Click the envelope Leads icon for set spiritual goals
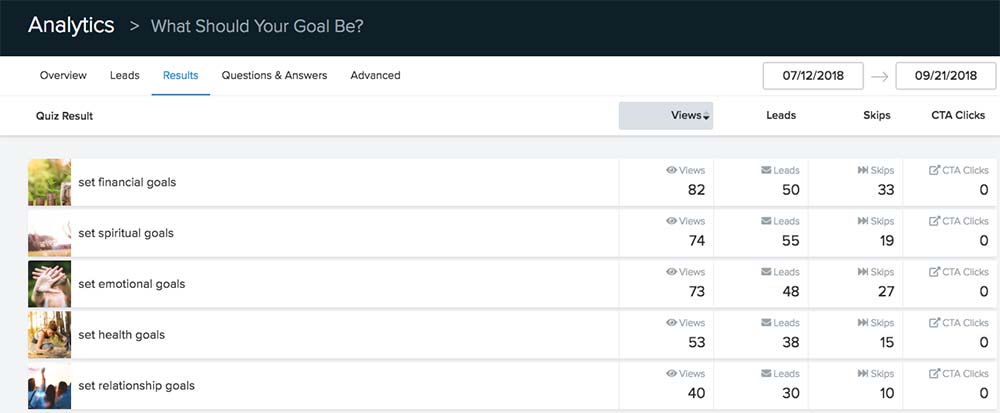 (x=766, y=221)
